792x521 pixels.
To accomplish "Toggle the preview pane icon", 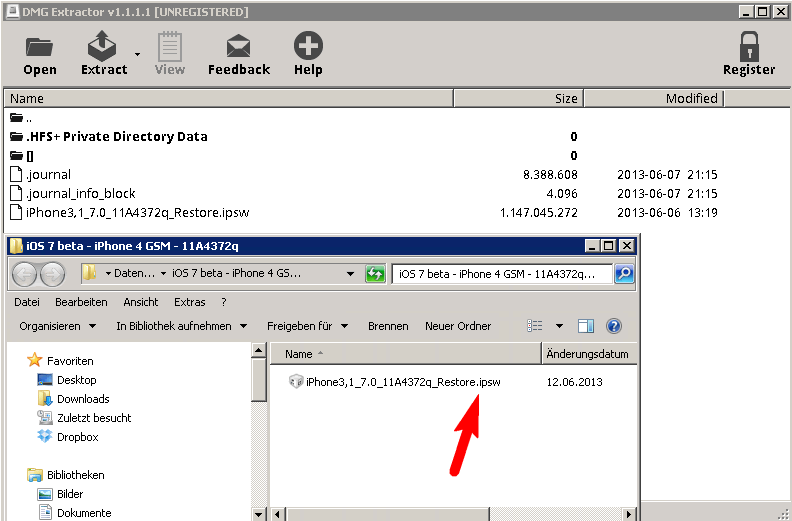I will (x=586, y=326).
